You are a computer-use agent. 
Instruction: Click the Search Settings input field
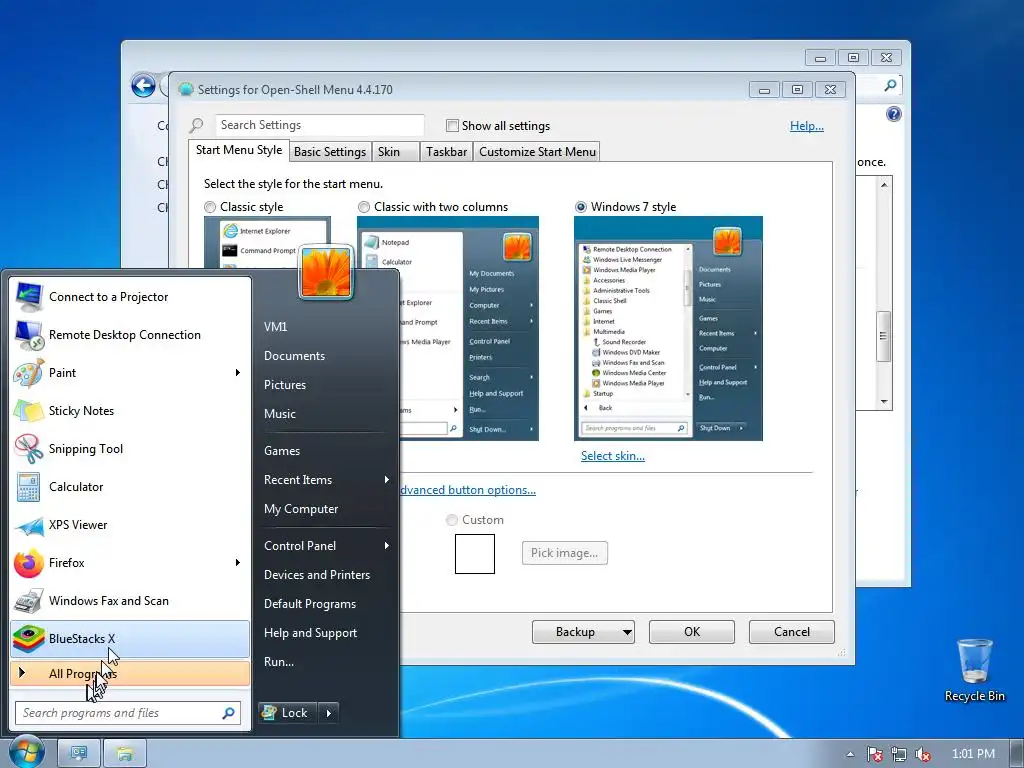[320, 125]
